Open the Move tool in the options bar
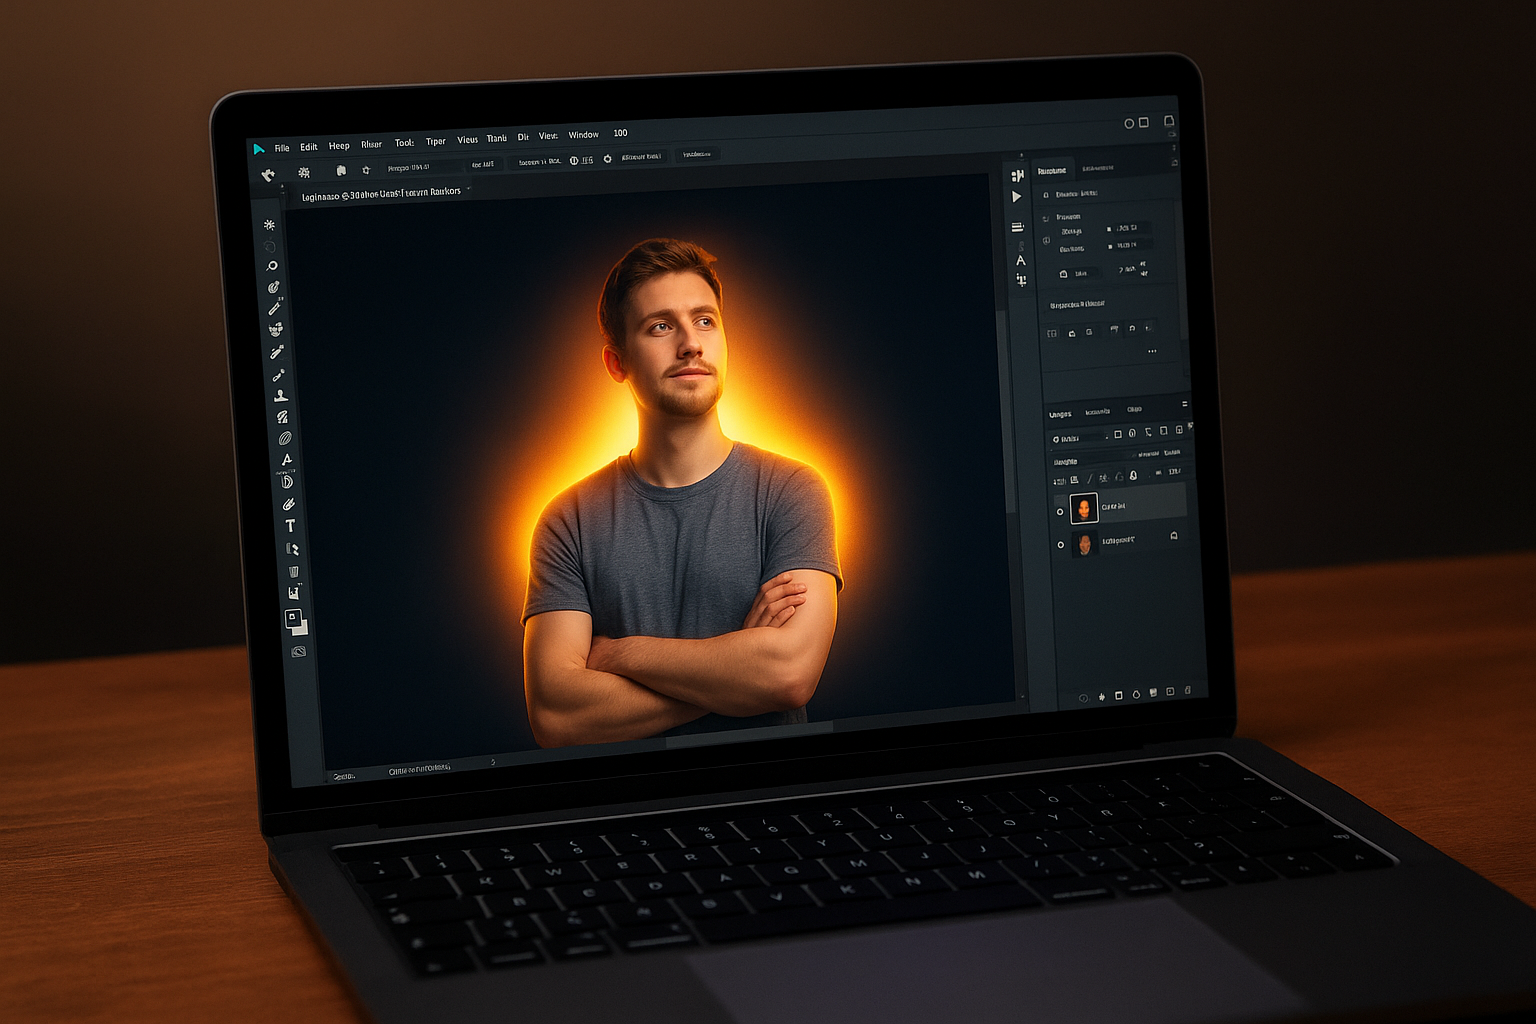This screenshot has width=1536, height=1024. click(x=268, y=172)
